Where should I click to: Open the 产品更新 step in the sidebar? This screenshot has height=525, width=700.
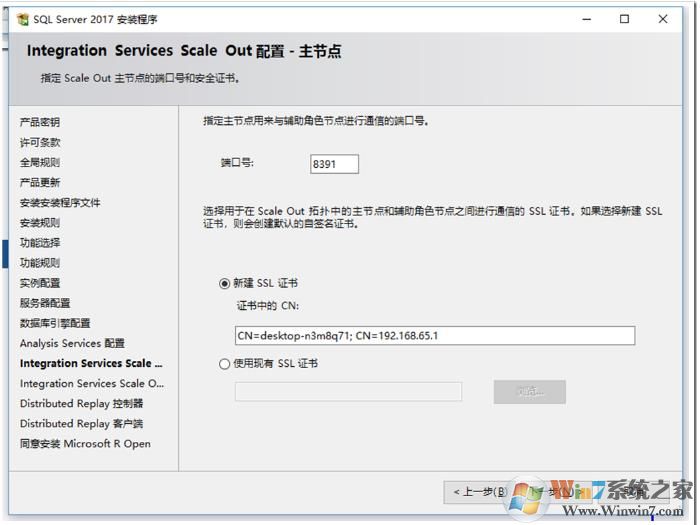(40, 183)
